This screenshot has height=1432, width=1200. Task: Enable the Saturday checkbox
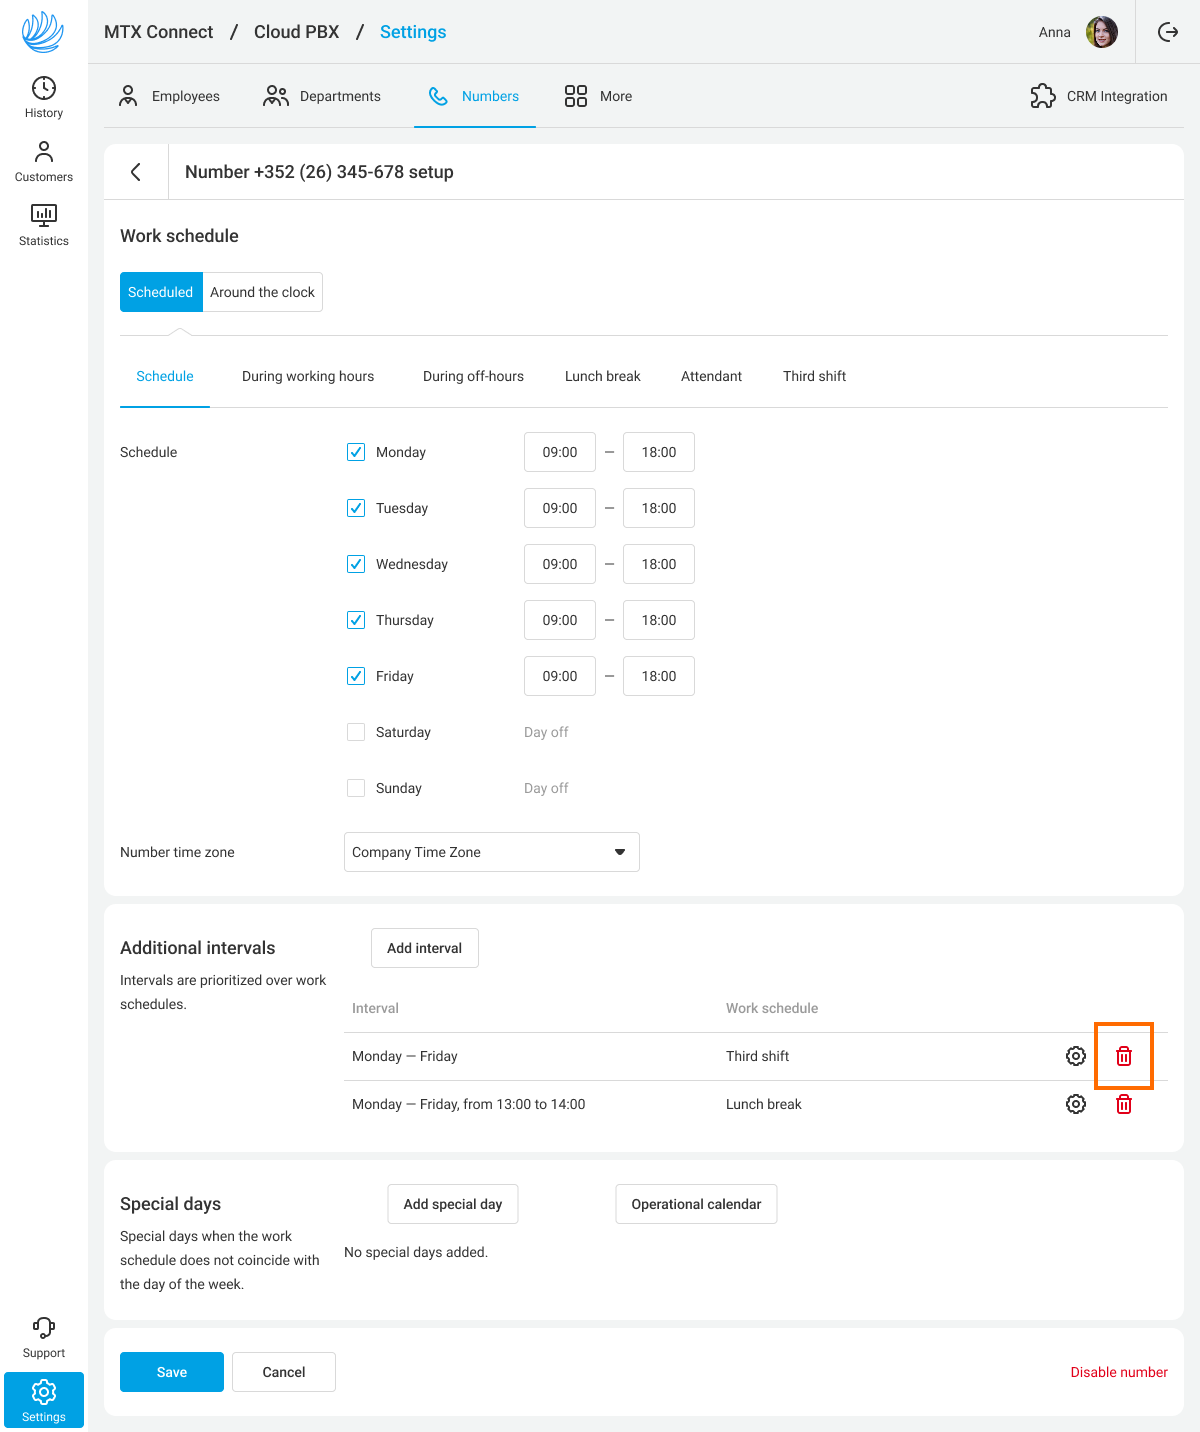pyautogui.click(x=356, y=732)
